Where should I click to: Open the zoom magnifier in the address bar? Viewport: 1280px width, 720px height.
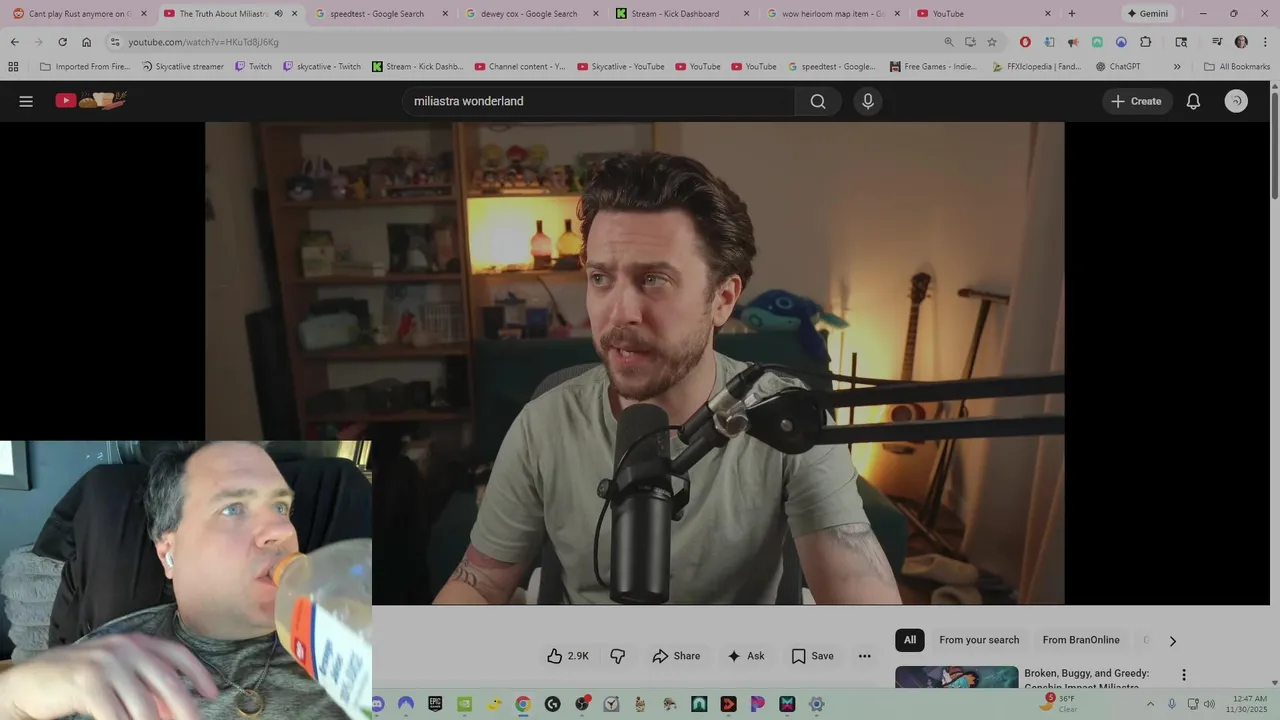(x=949, y=42)
